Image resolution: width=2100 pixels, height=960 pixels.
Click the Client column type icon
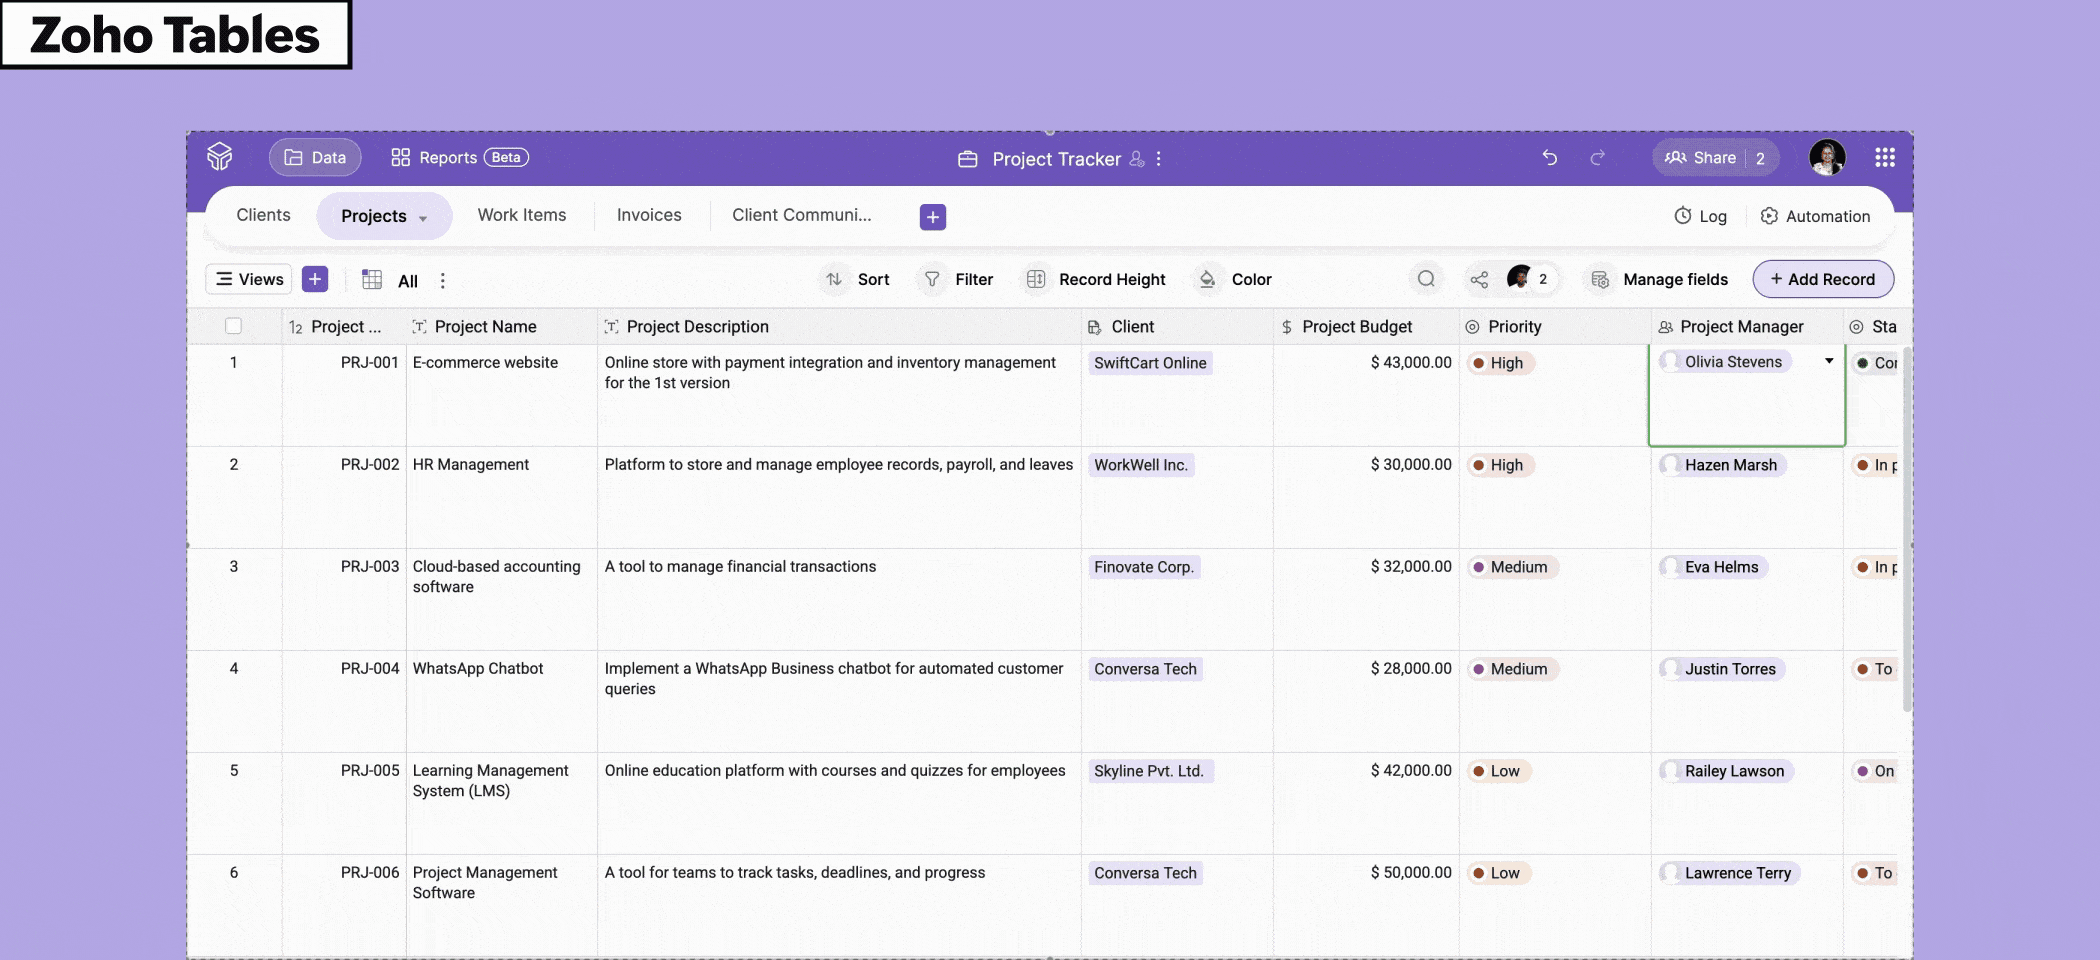[1094, 327]
